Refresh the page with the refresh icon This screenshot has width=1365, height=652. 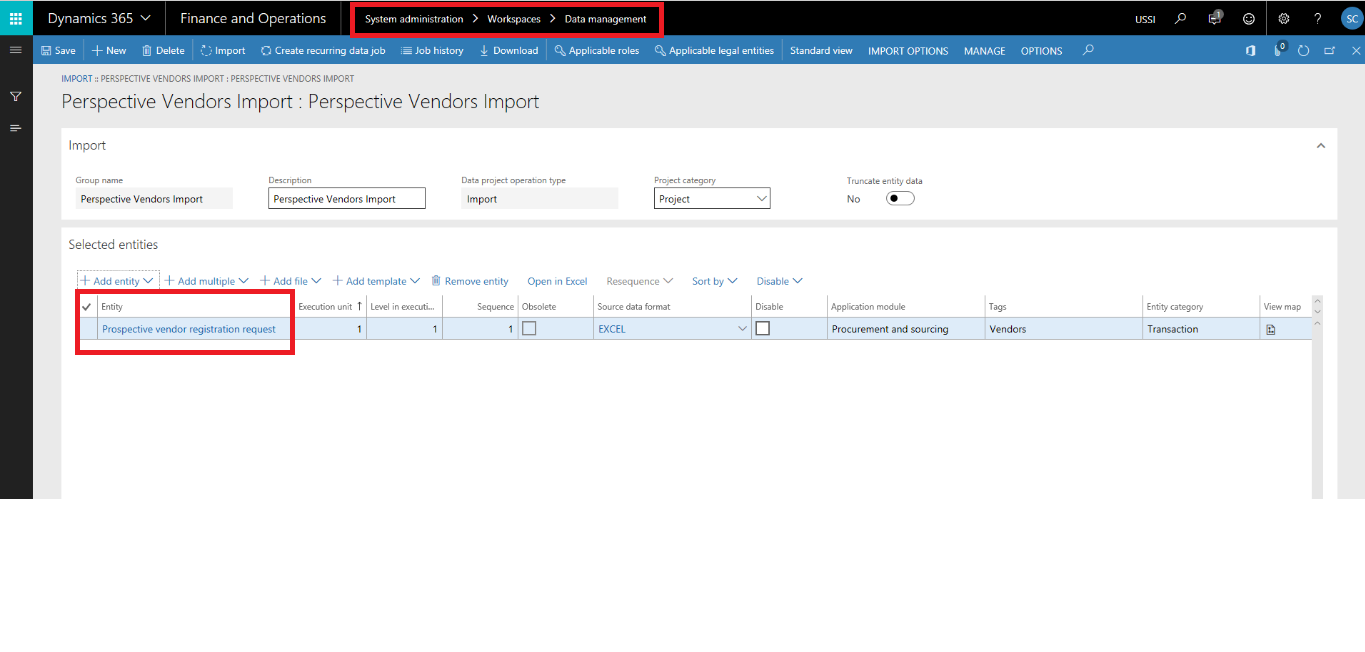(x=1303, y=50)
